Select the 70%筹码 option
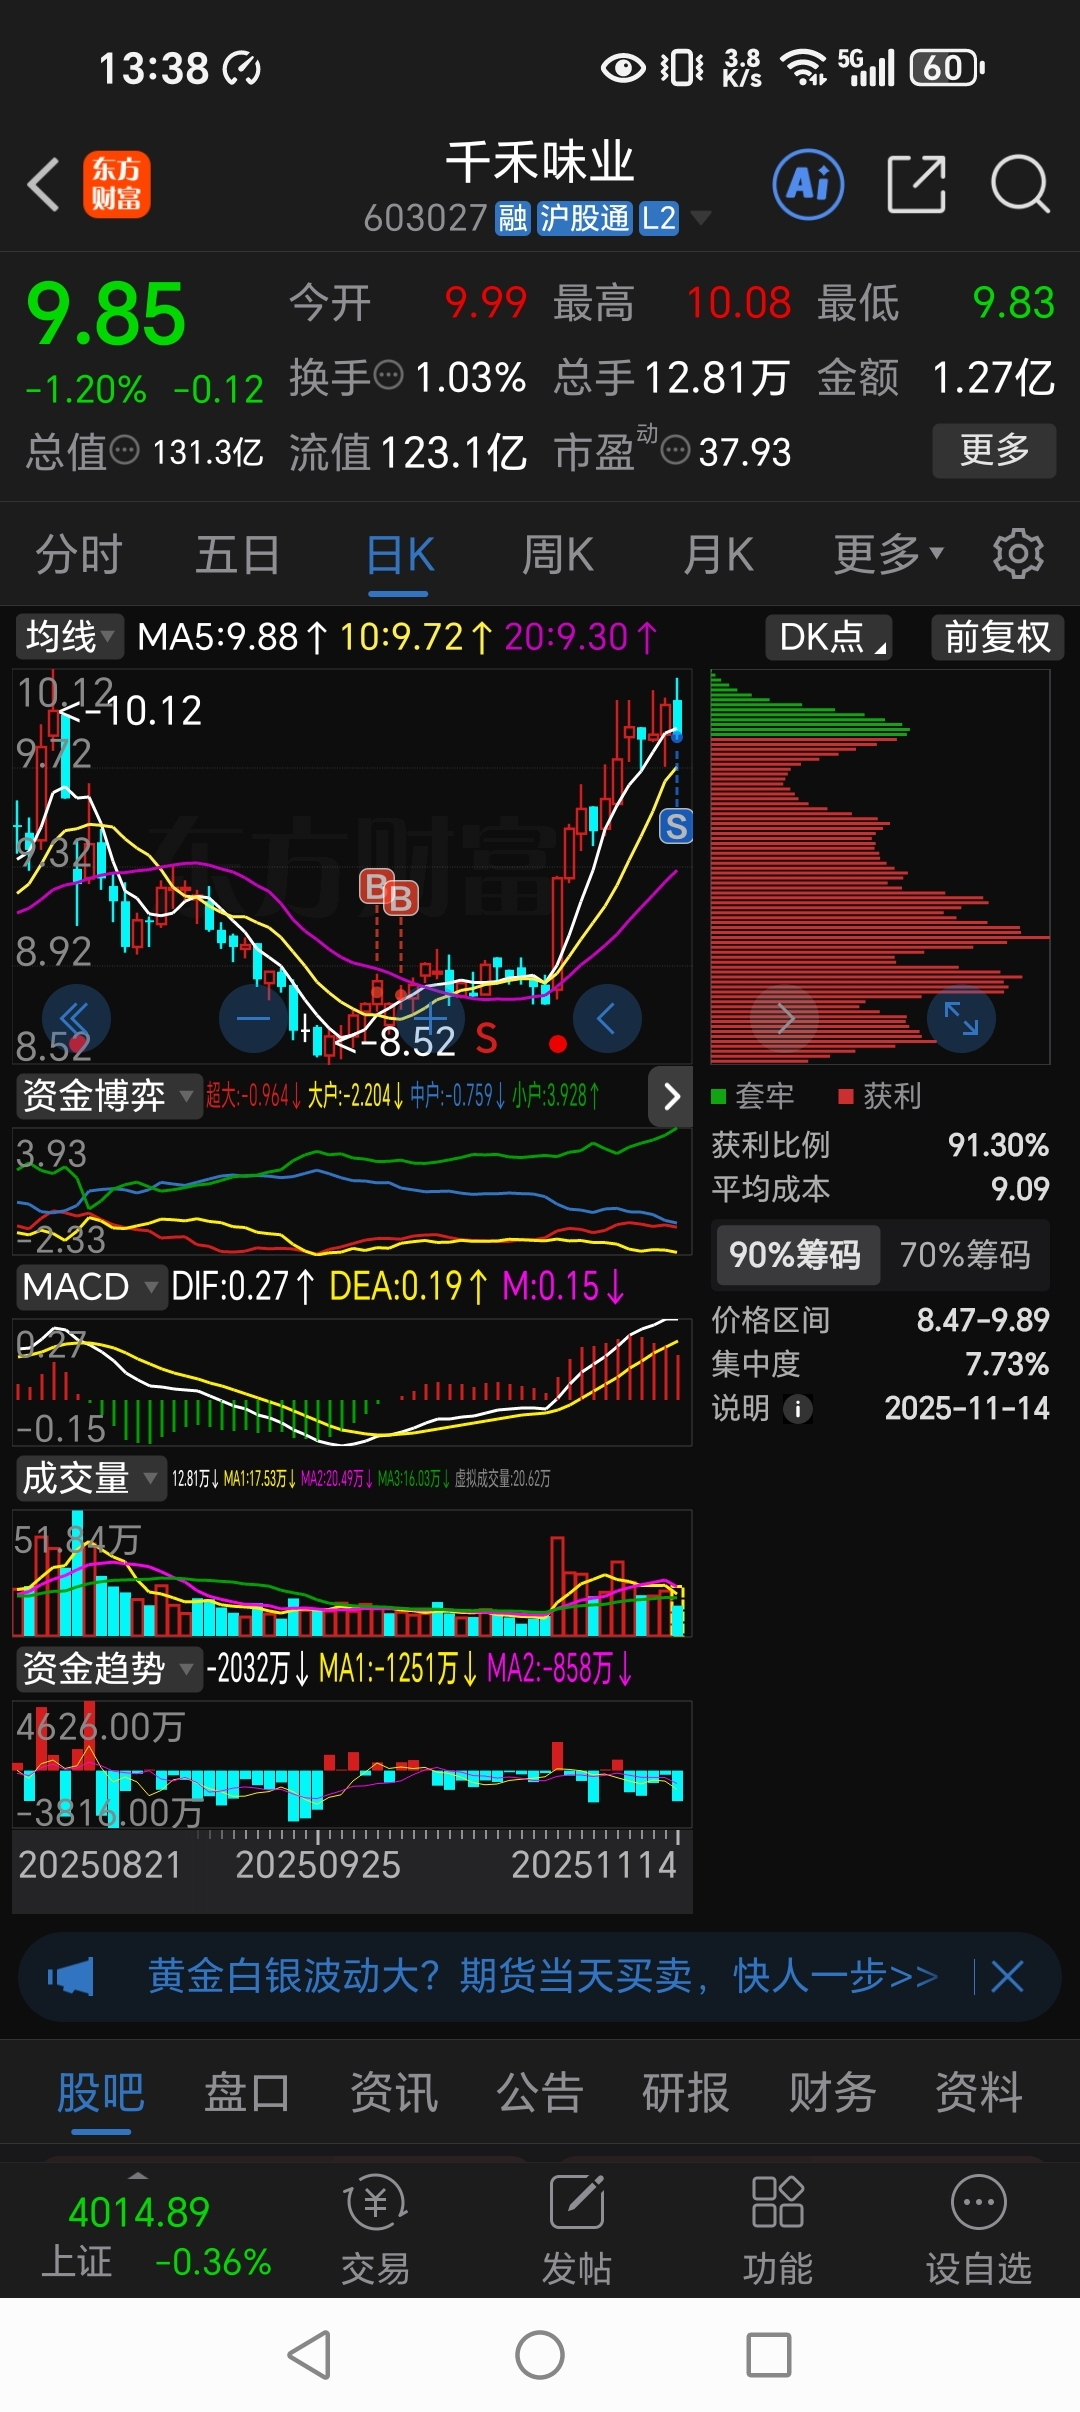This screenshot has height=2412, width=1080. tap(965, 1254)
